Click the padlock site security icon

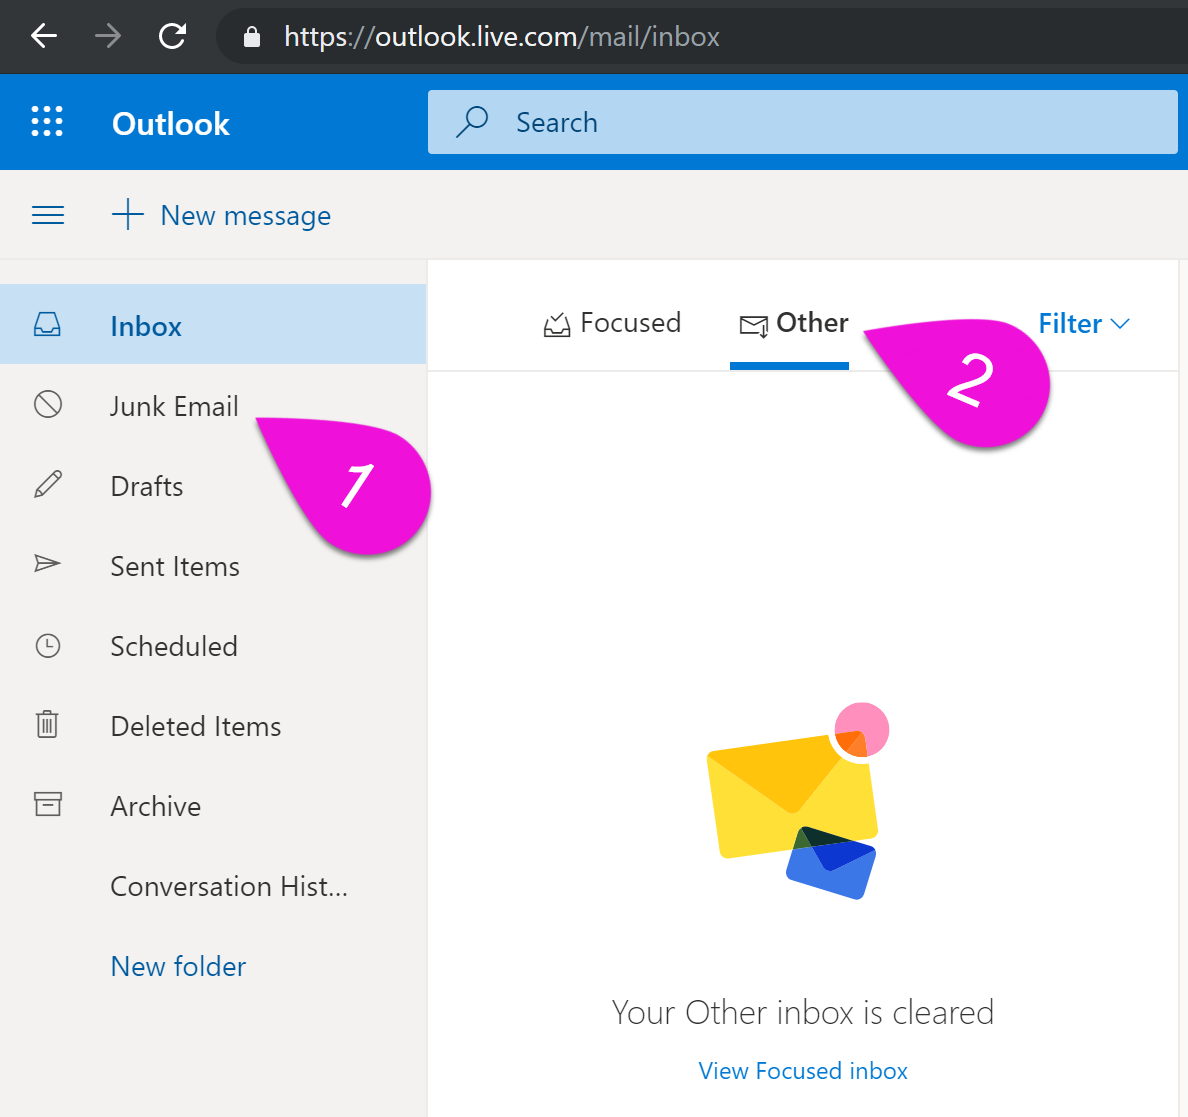click(x=252, y=37)
